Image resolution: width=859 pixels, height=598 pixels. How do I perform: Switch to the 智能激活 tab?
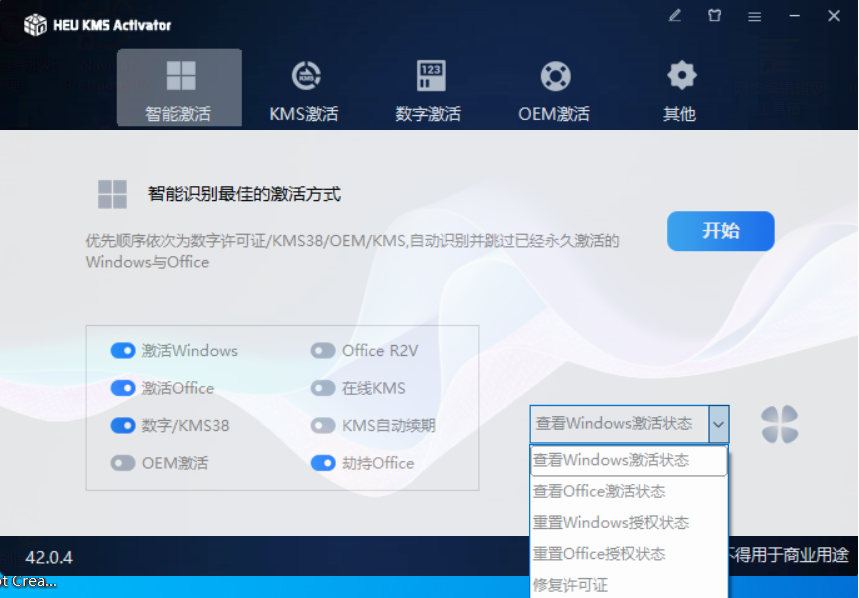point(179,88)
